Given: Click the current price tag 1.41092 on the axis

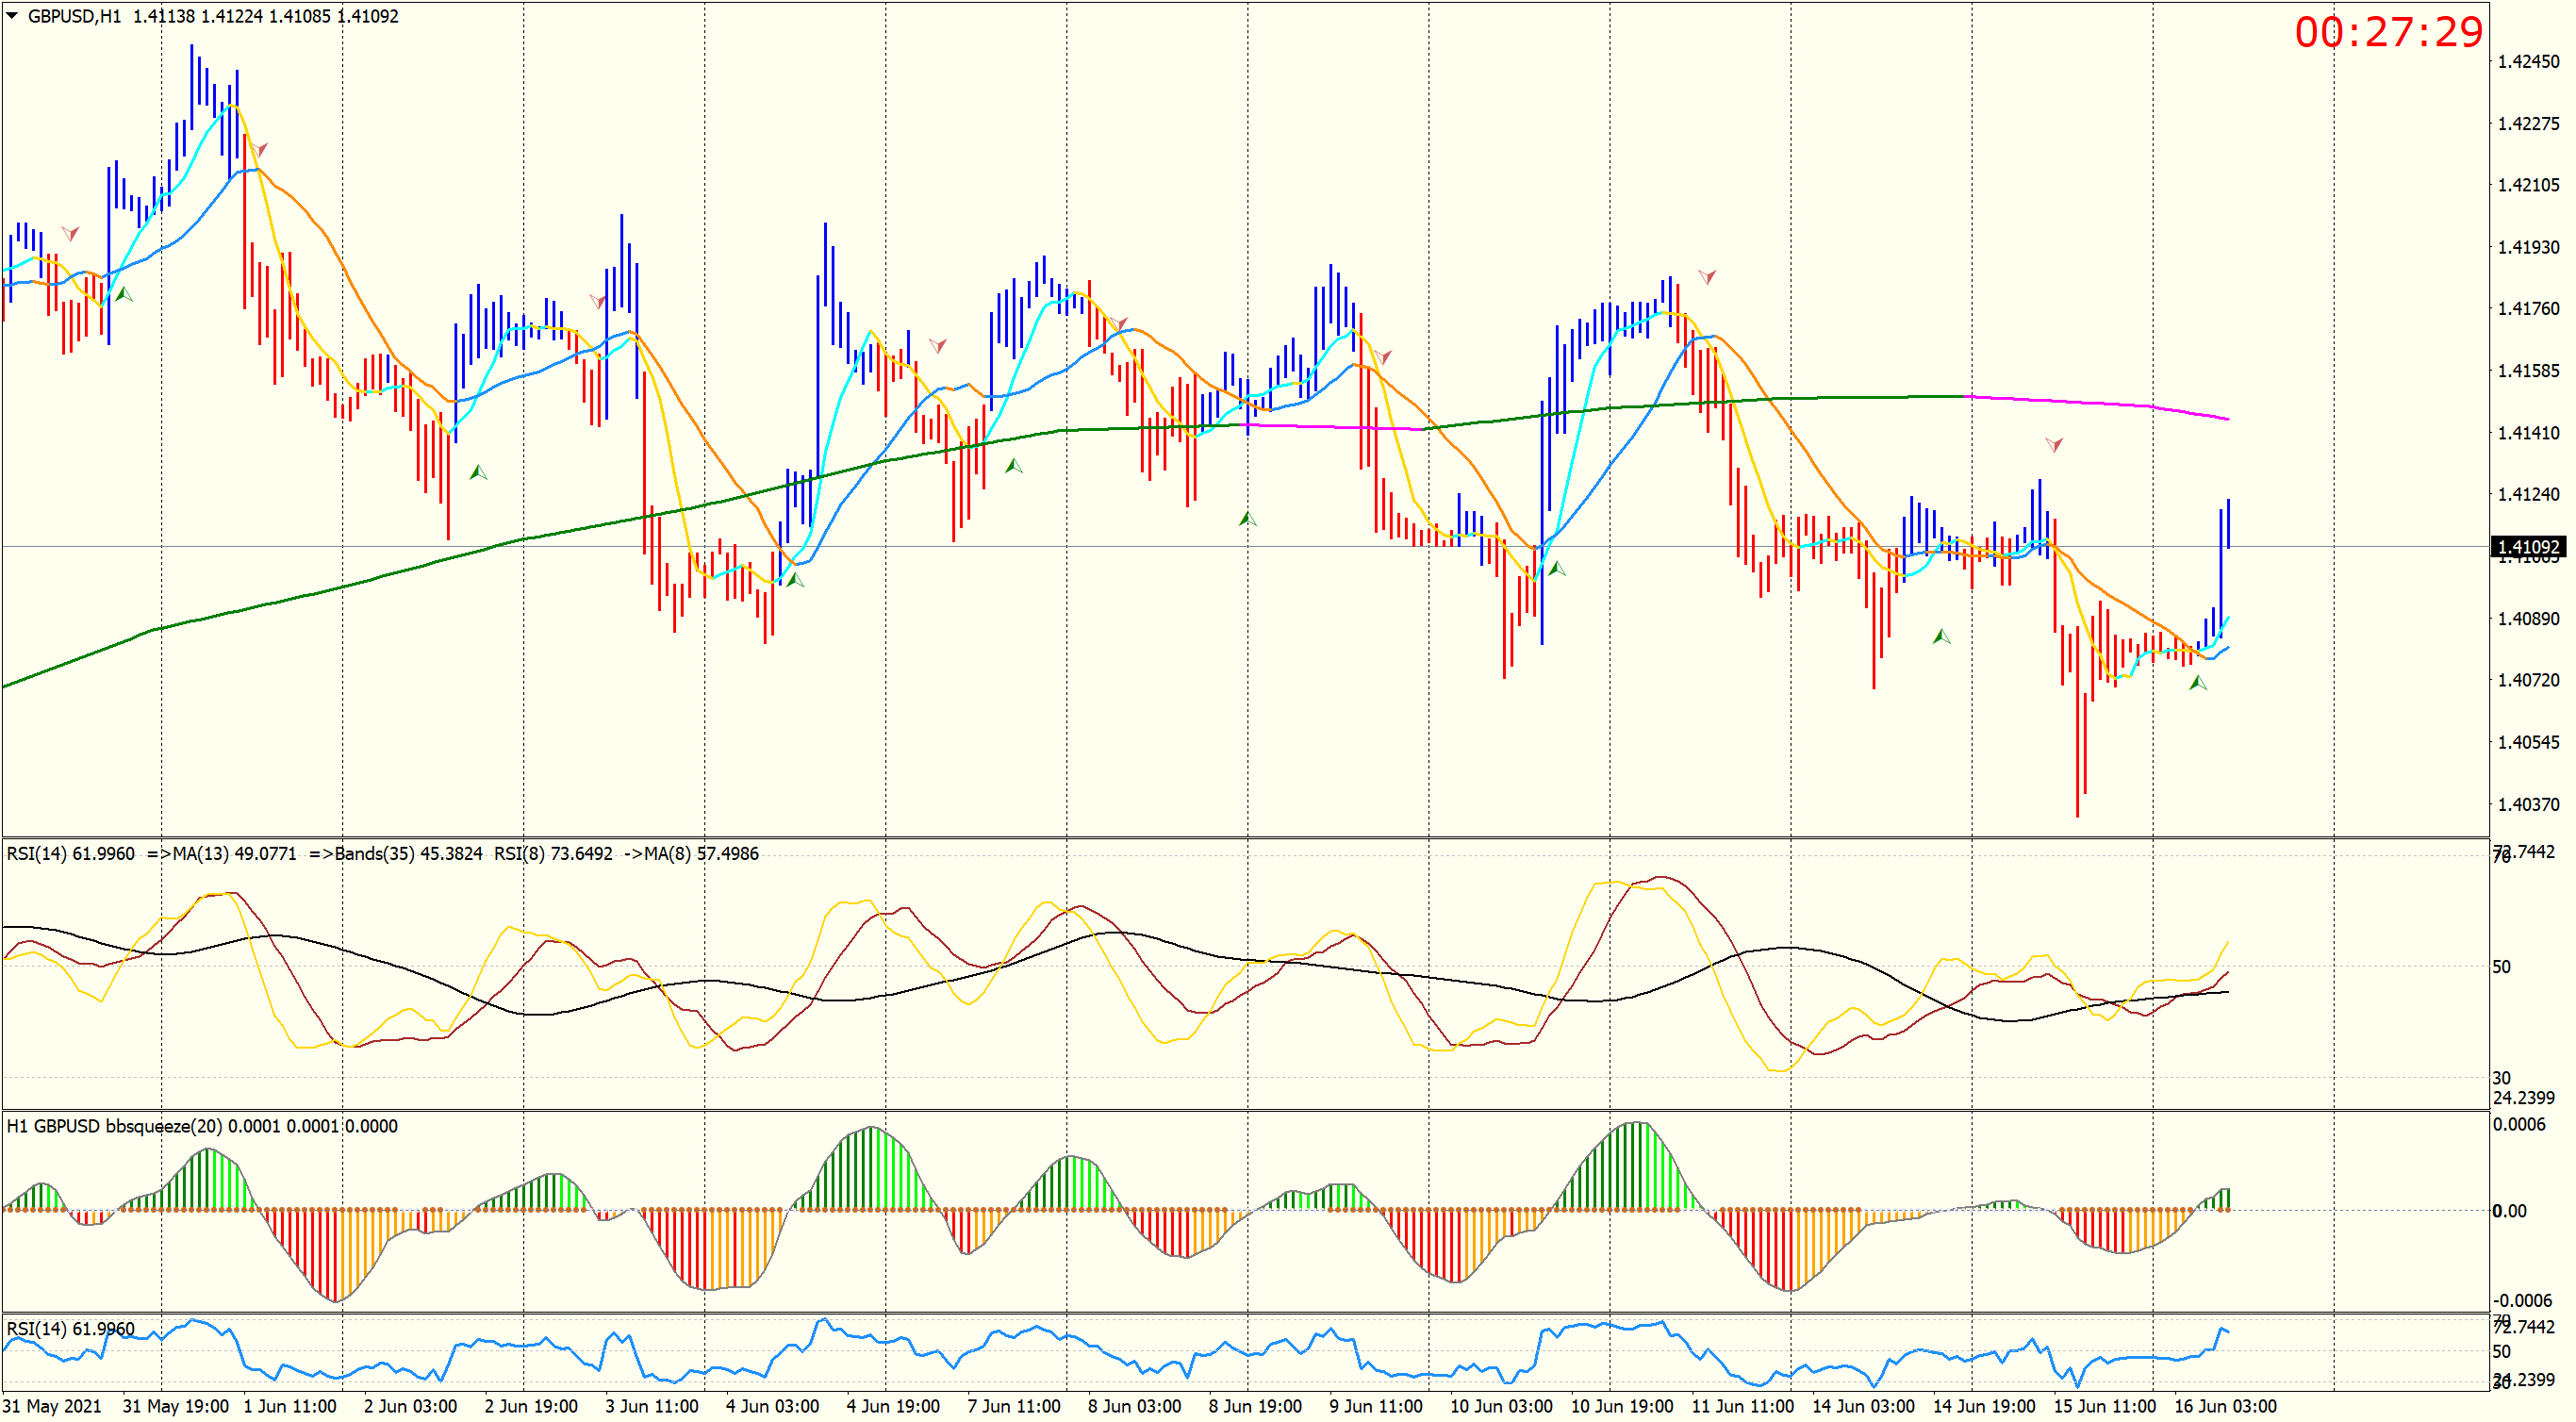Looking at the screenshot, I should pos(2527,547).
